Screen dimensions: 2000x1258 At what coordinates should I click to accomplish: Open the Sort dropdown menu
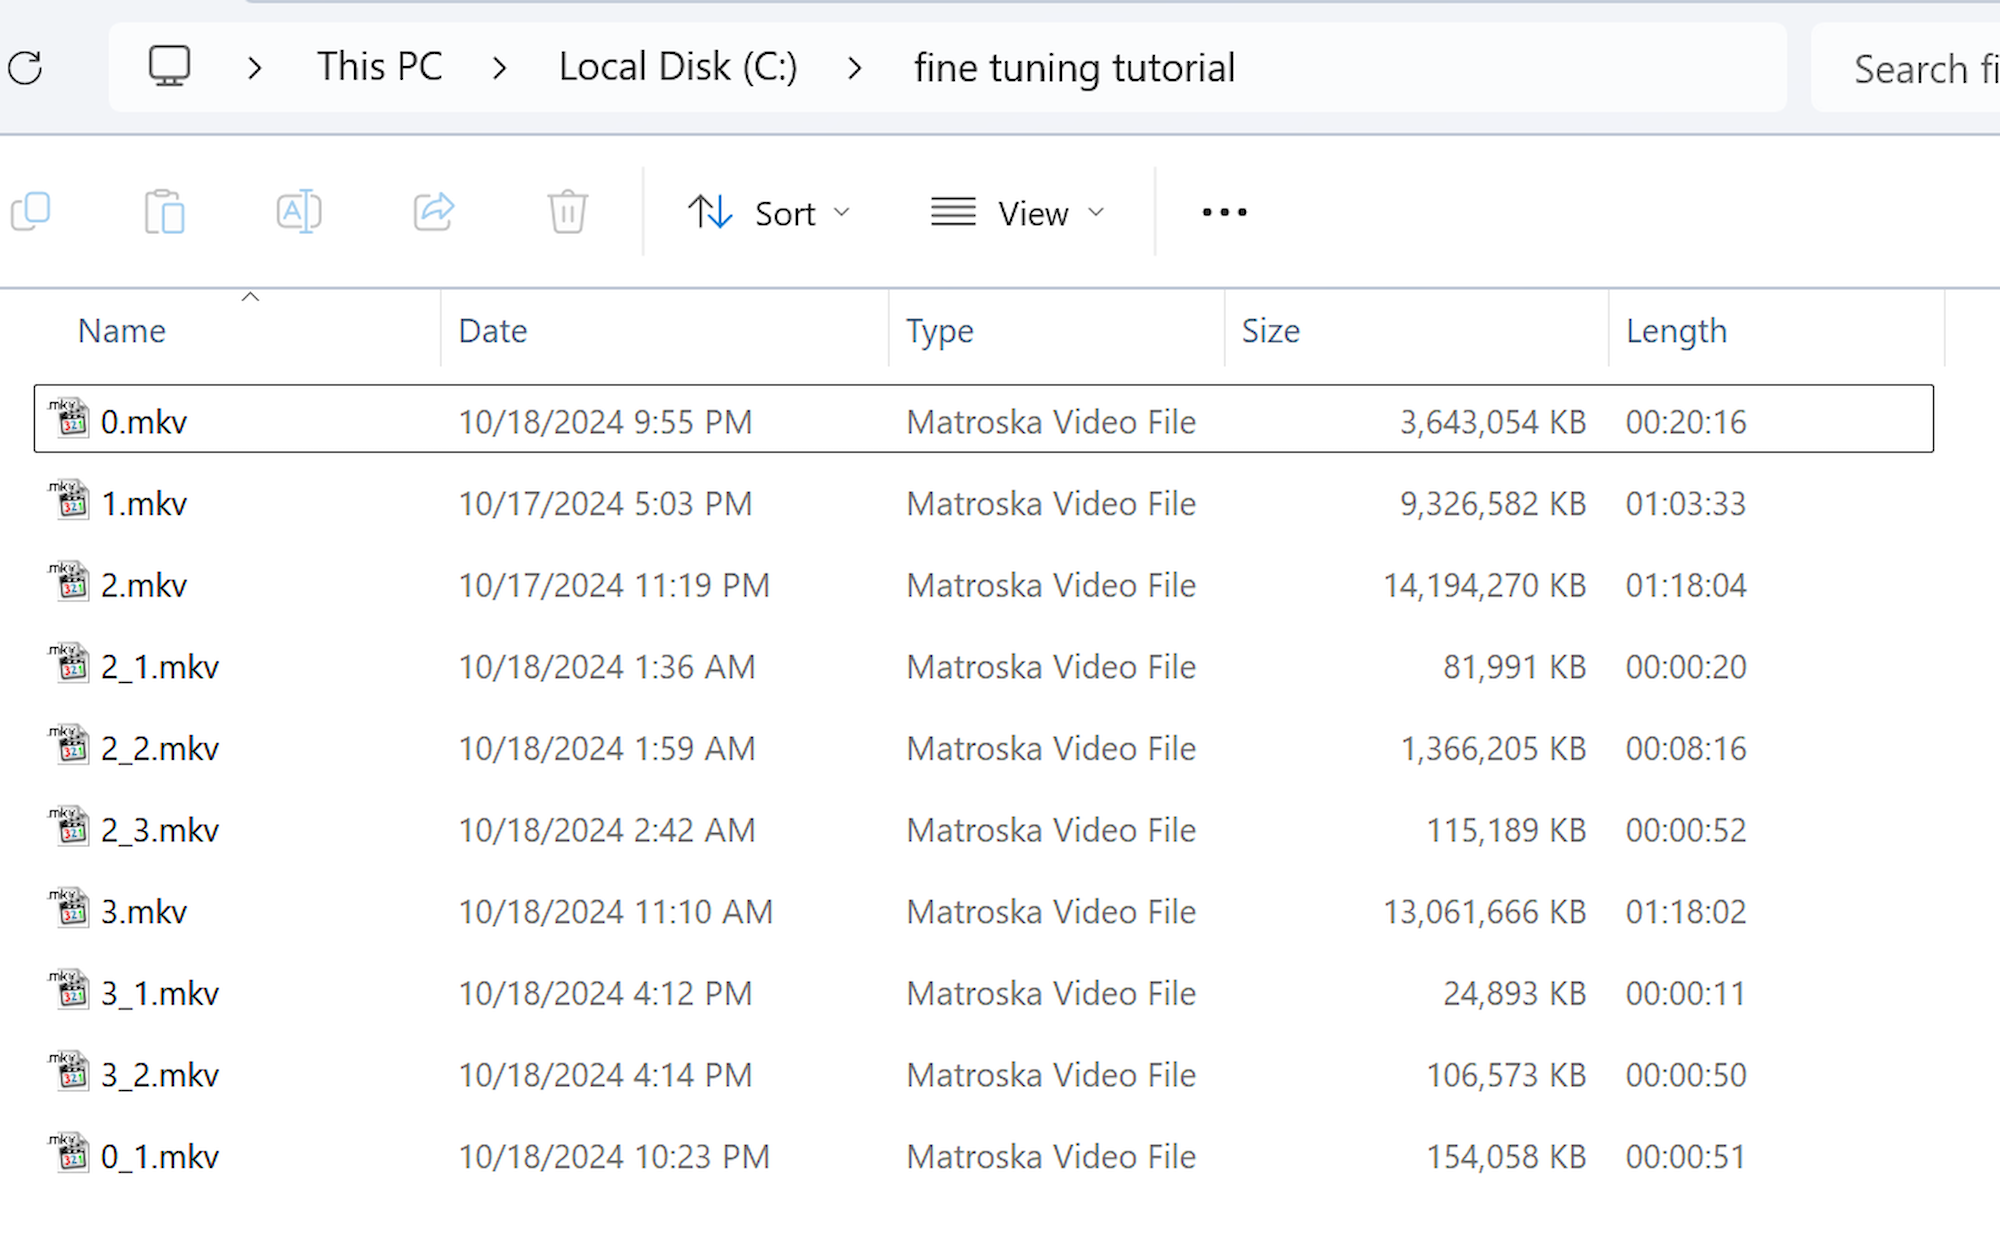coord(769,213)
